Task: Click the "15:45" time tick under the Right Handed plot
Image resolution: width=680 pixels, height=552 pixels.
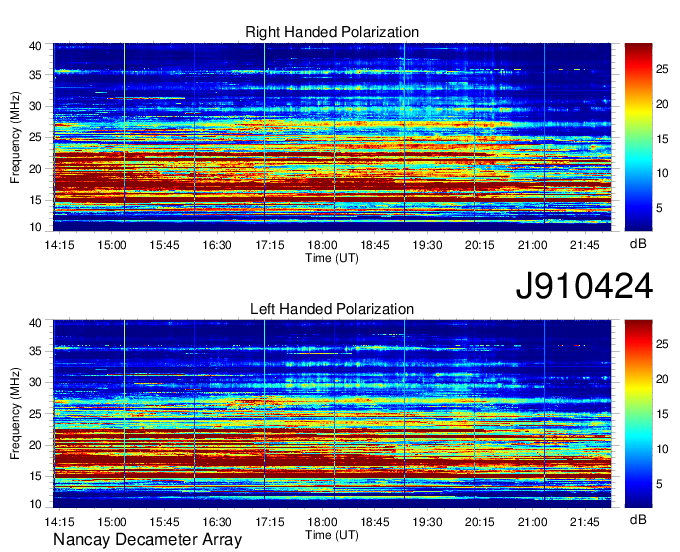Action: [164, 245]
